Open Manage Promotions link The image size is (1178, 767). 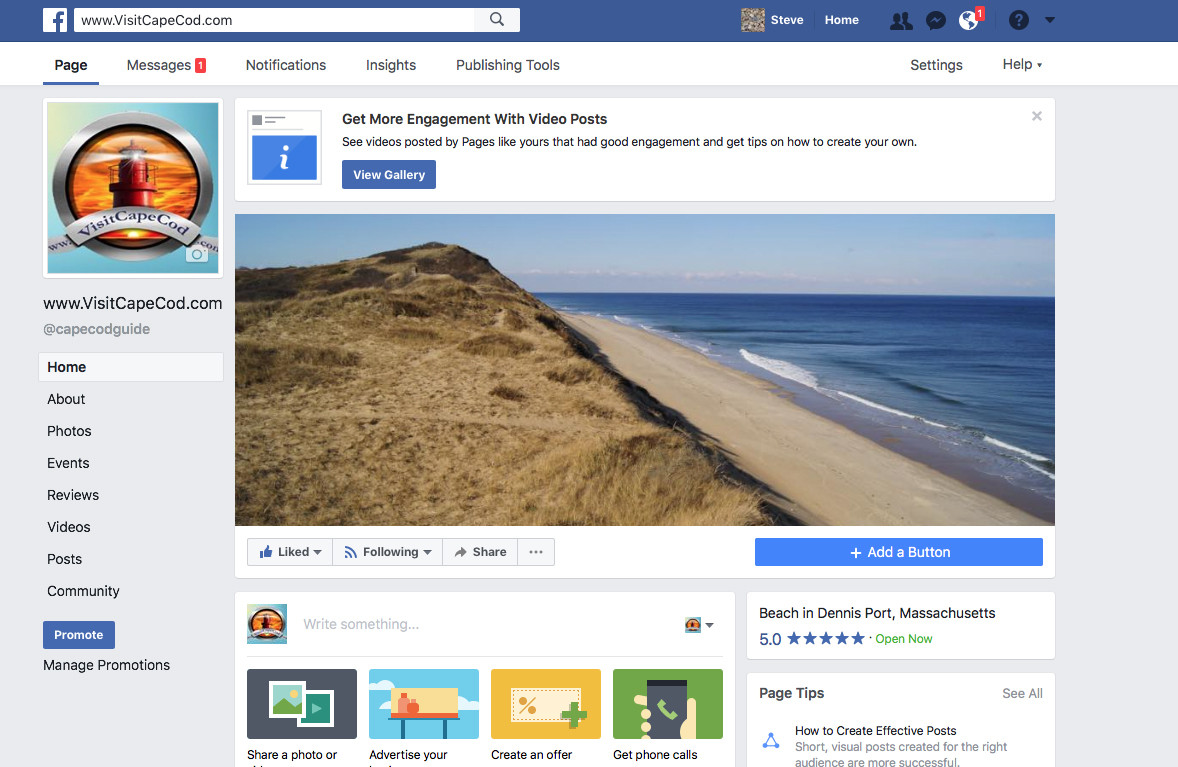pyautogui.click(x=107, y=665)
